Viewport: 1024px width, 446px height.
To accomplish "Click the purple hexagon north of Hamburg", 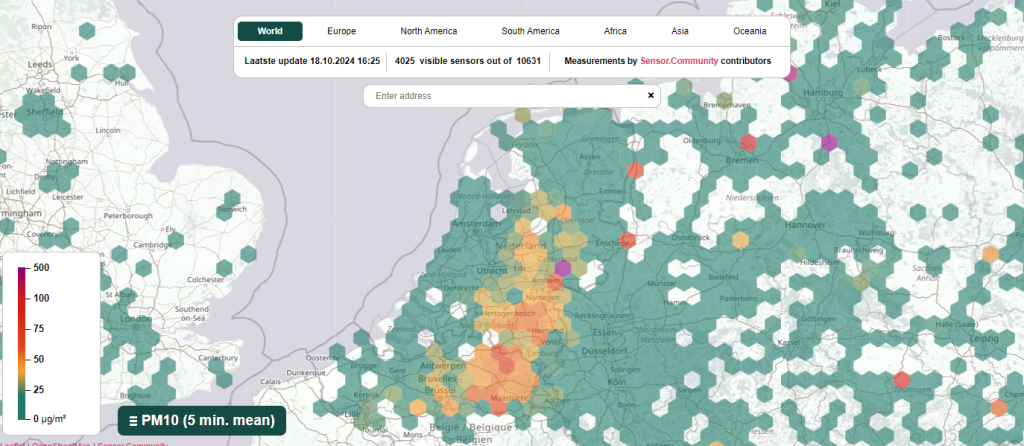I will tap(790, 72).
